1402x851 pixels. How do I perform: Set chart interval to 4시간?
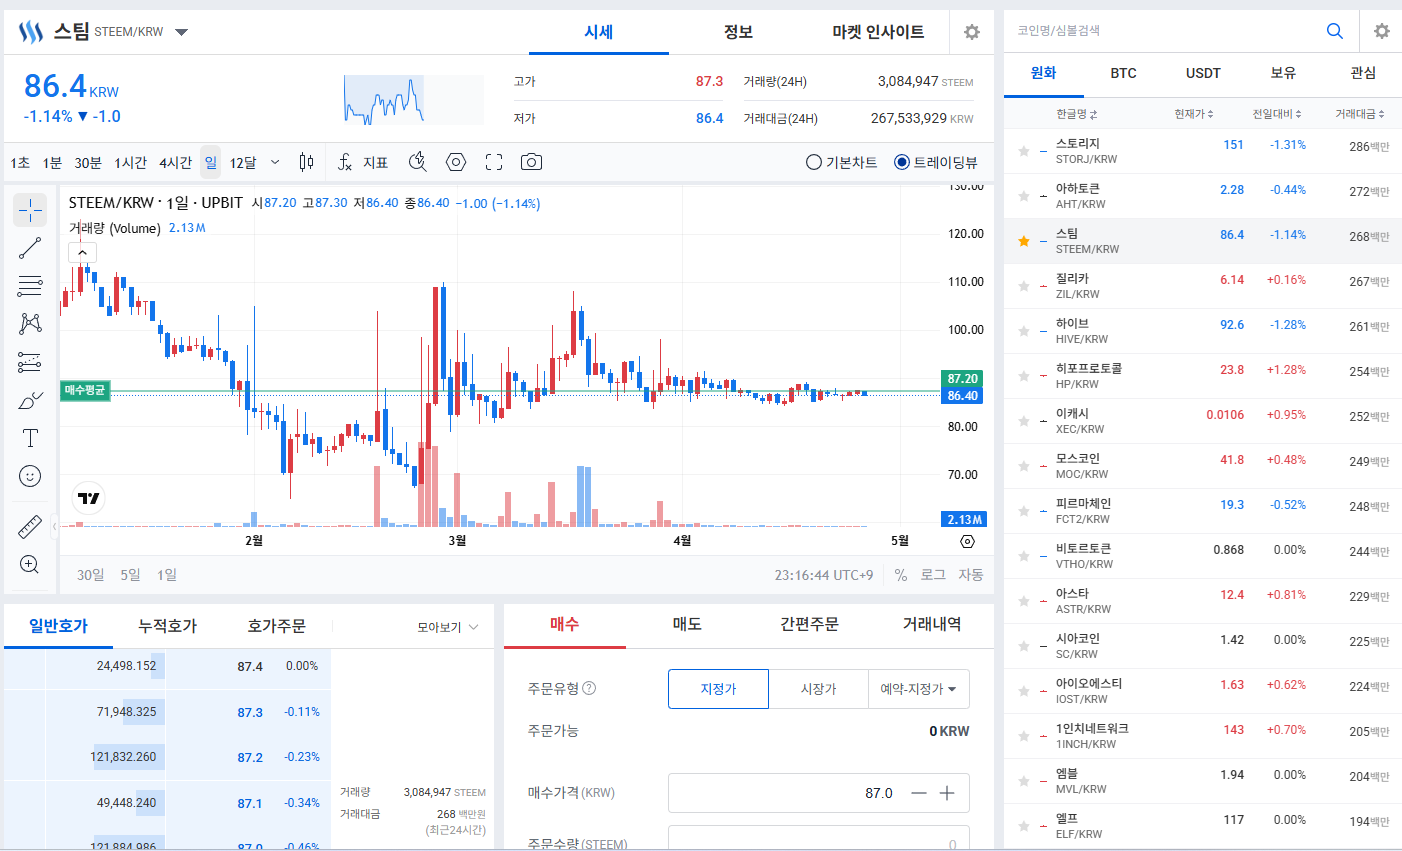175,162
